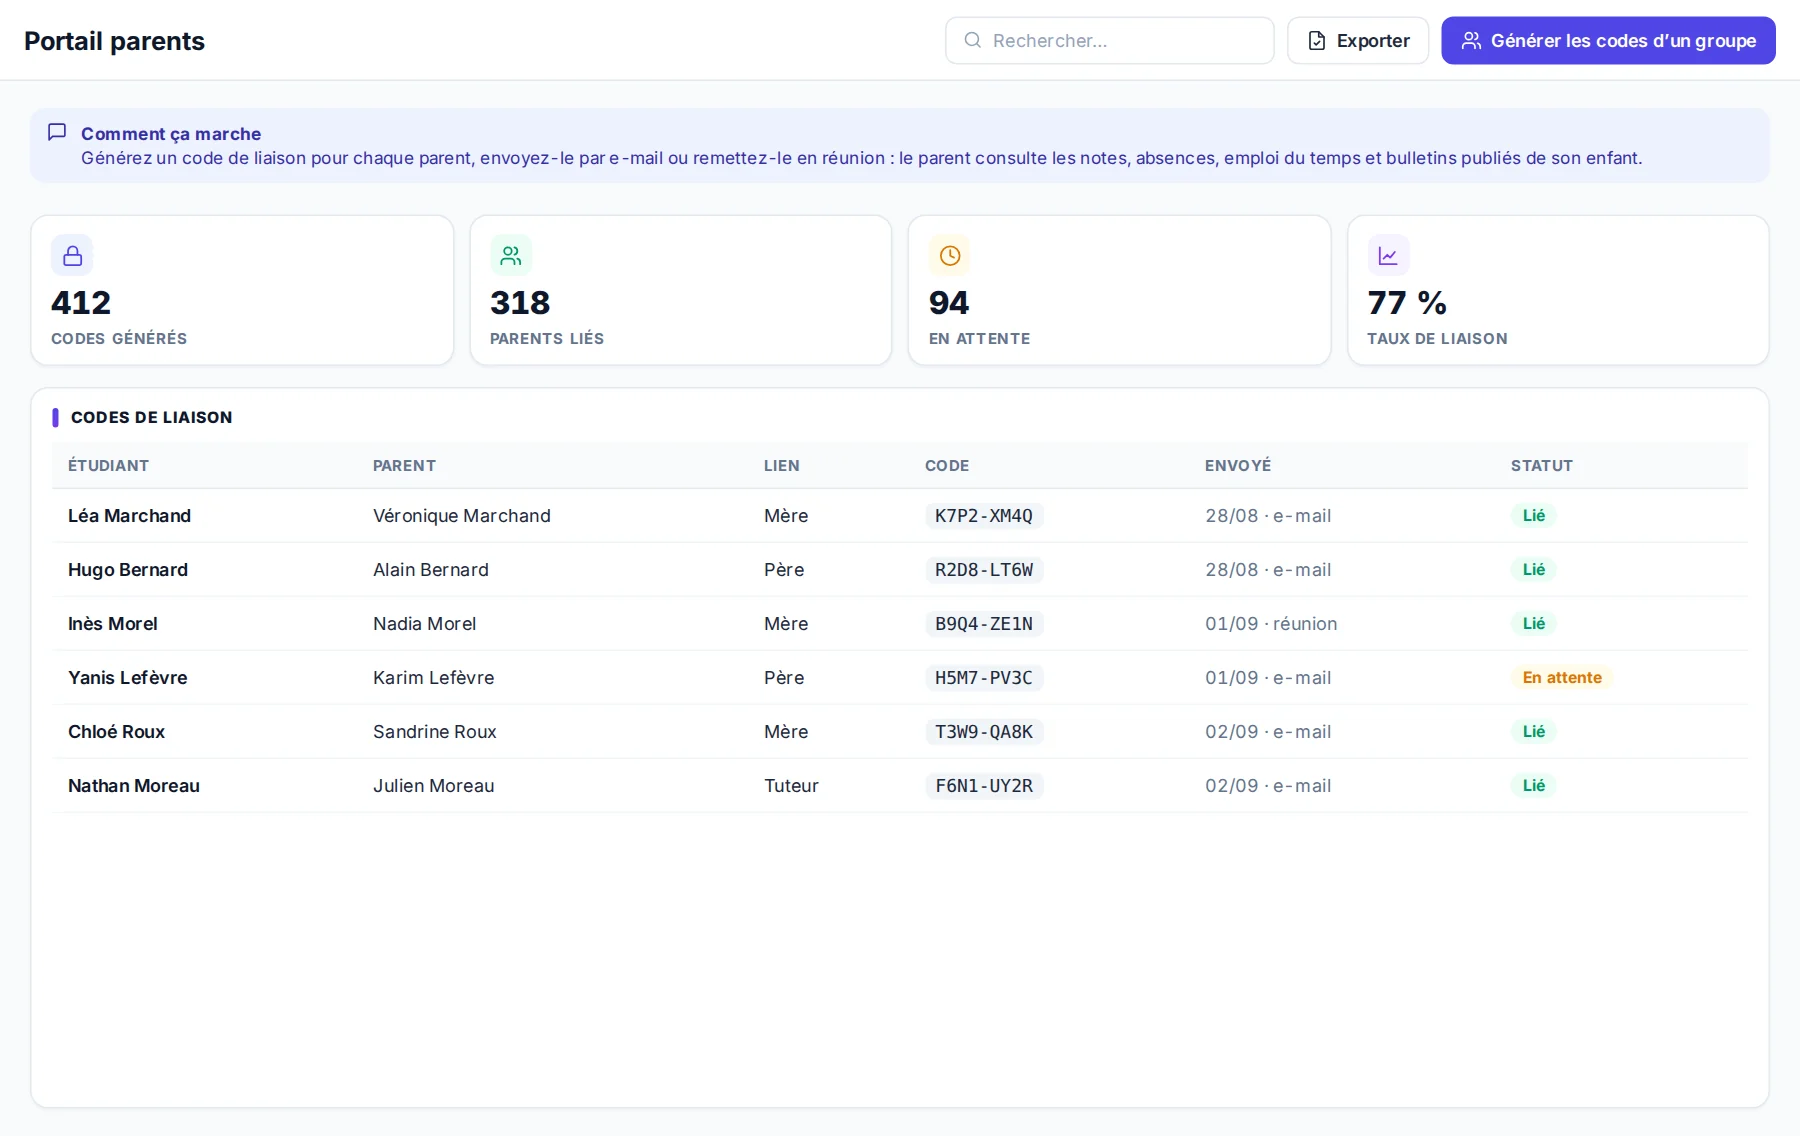
Task: Click the En attente badge for Yanis Lefèvre
Action: pyautogui.click(x=1562, y=678)
